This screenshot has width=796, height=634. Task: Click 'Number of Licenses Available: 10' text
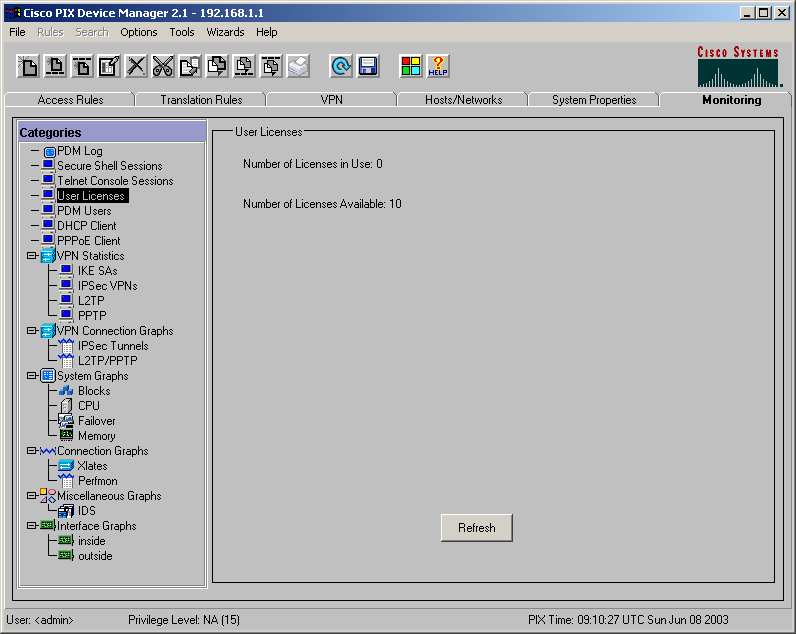(x=322, y=204)
